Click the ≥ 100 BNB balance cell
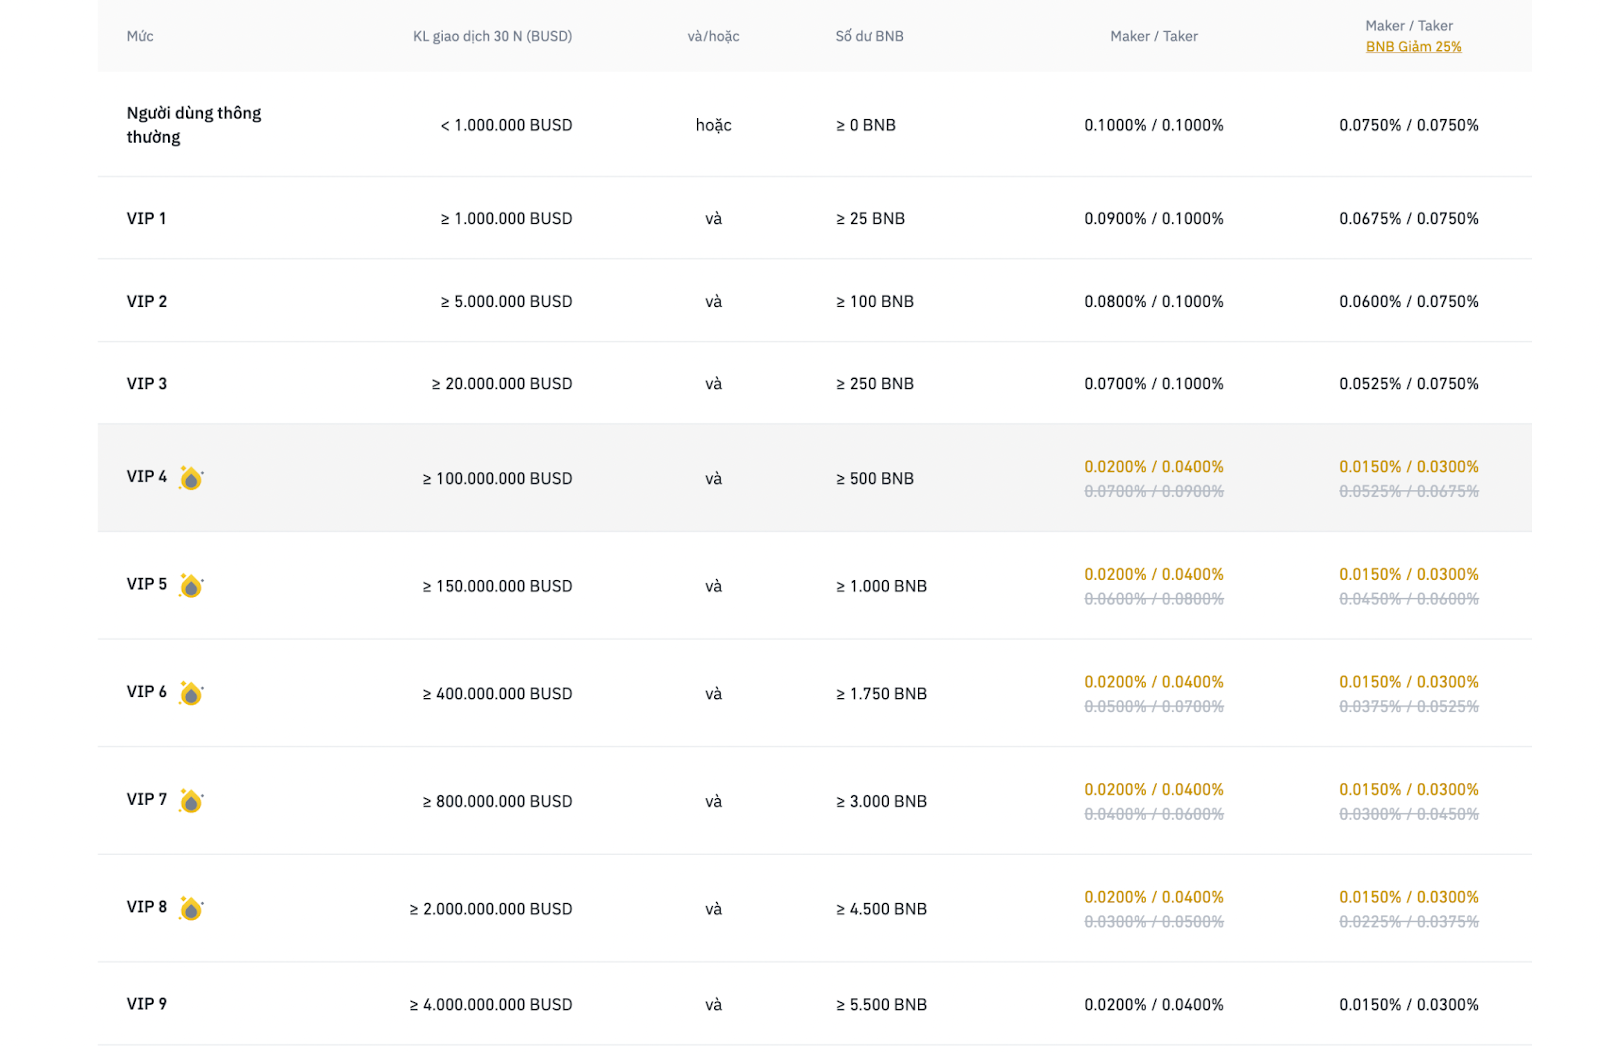 [875, 301]
